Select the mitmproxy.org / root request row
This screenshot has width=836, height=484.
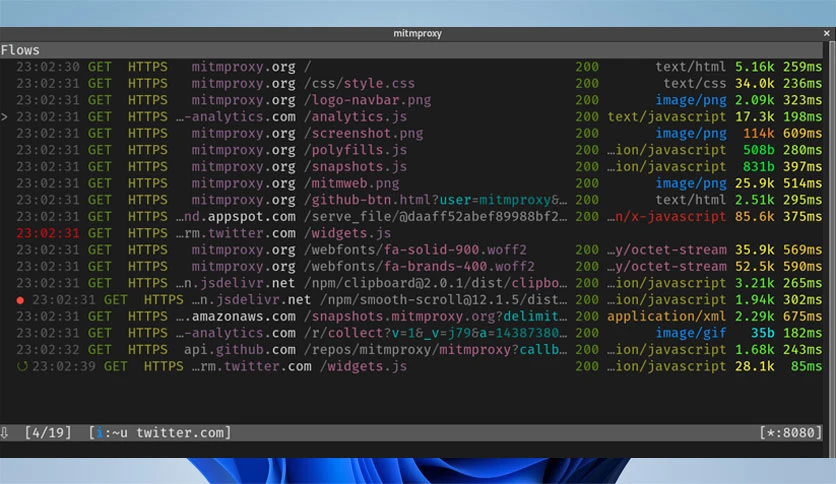(x=411, y=67)
